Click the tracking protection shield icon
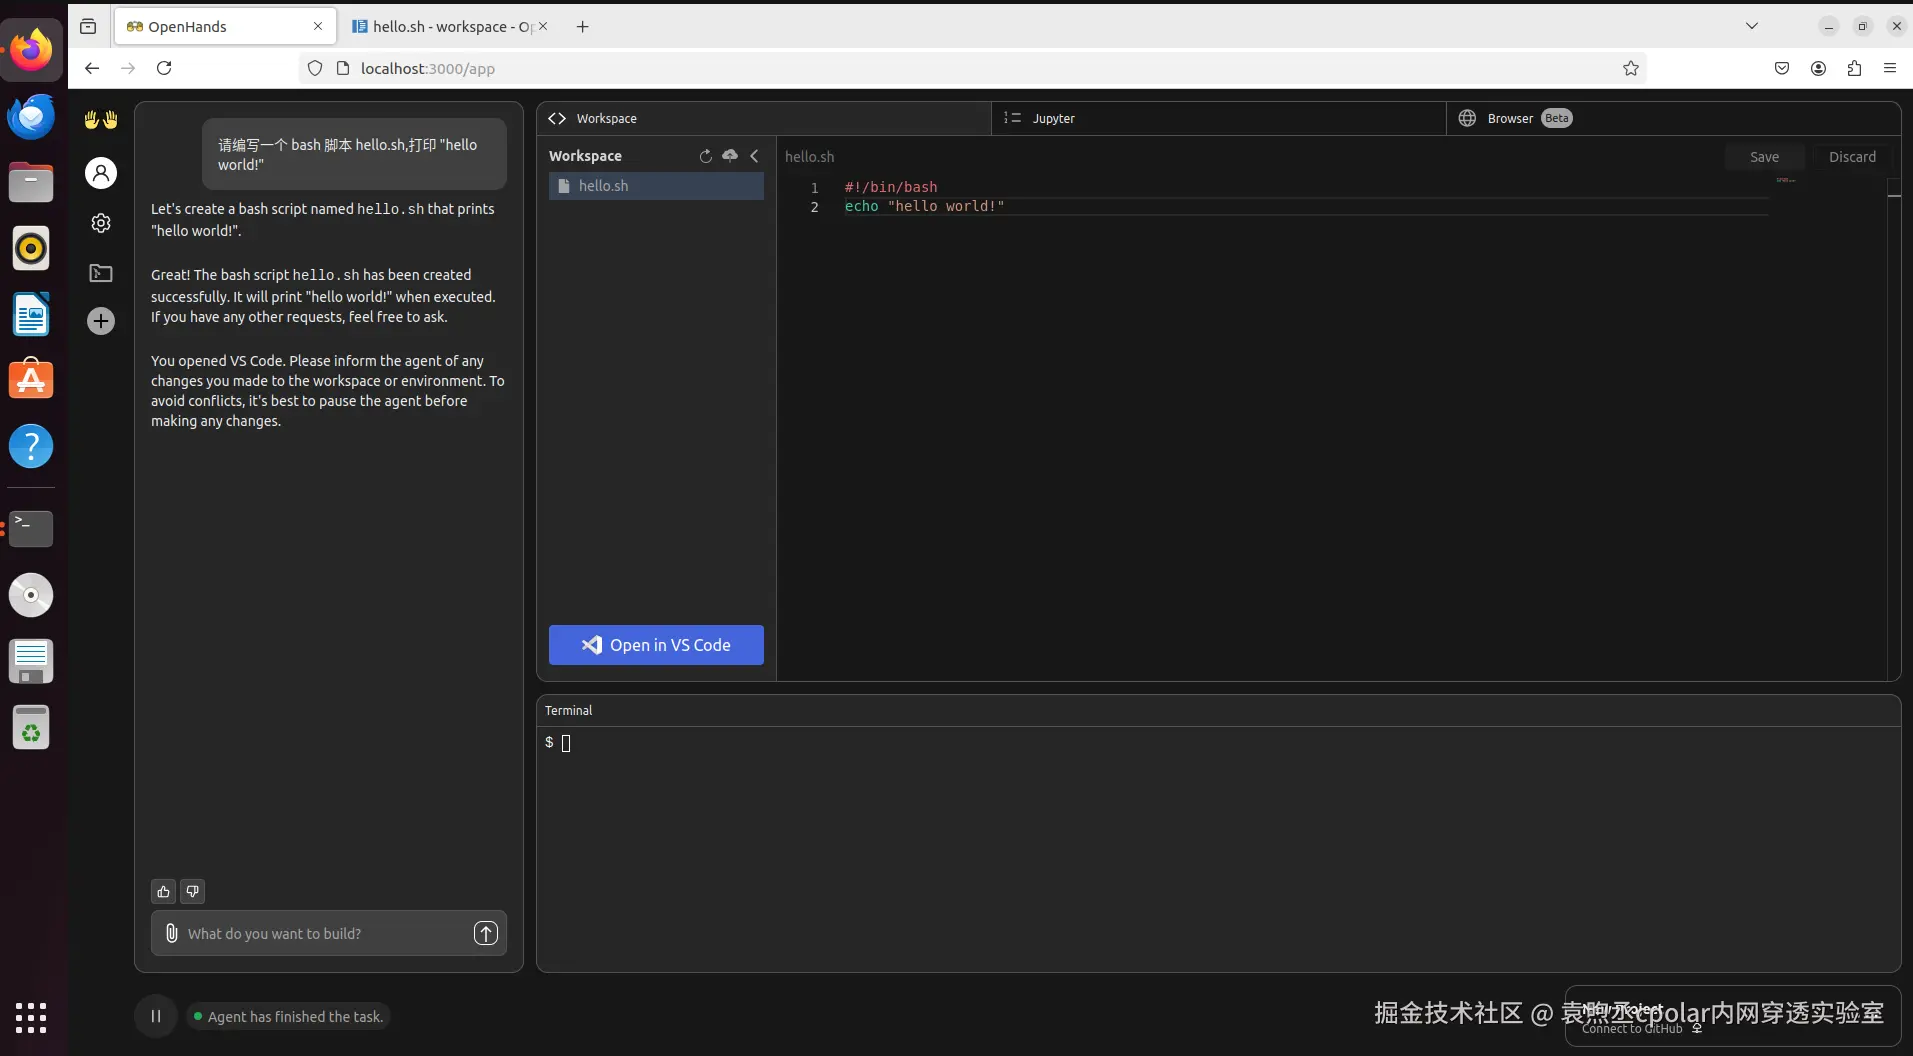The height and width of the screenshot is (1056, 1913). [315, 68]
